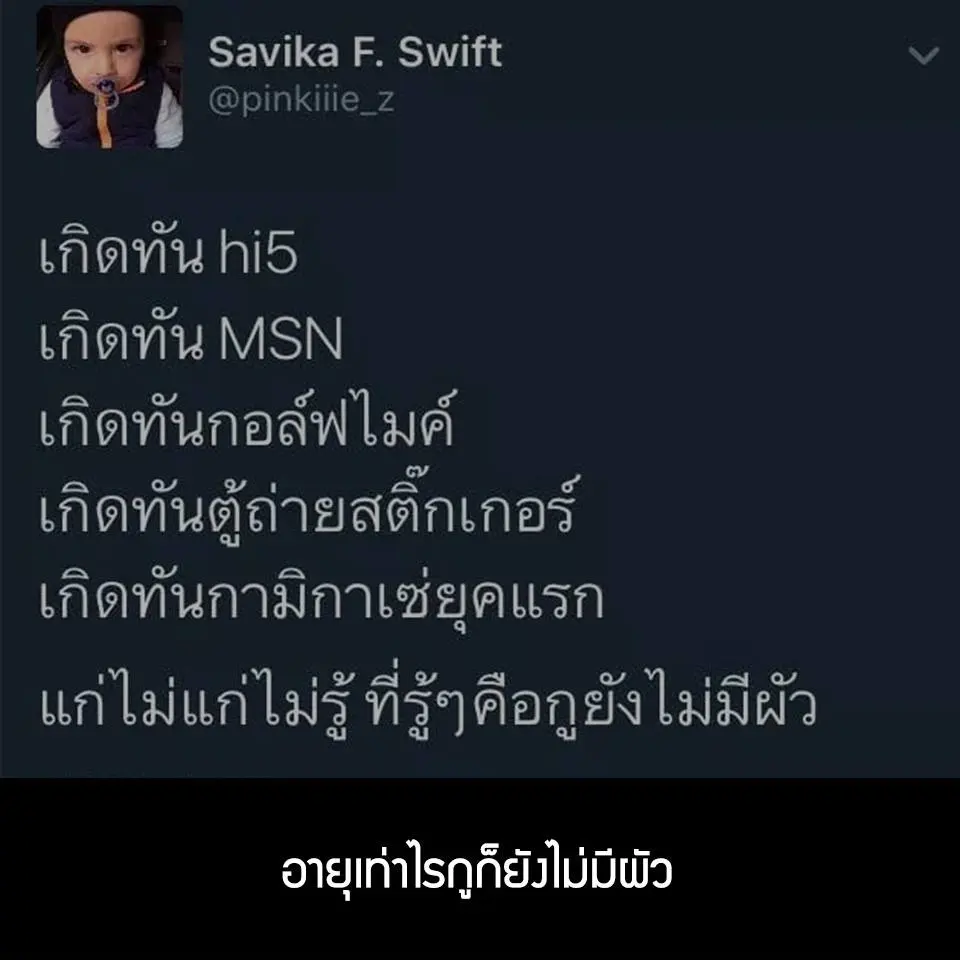Click the display name Savika F. Swift
The image size is (960, 960).
click(355, 52)
